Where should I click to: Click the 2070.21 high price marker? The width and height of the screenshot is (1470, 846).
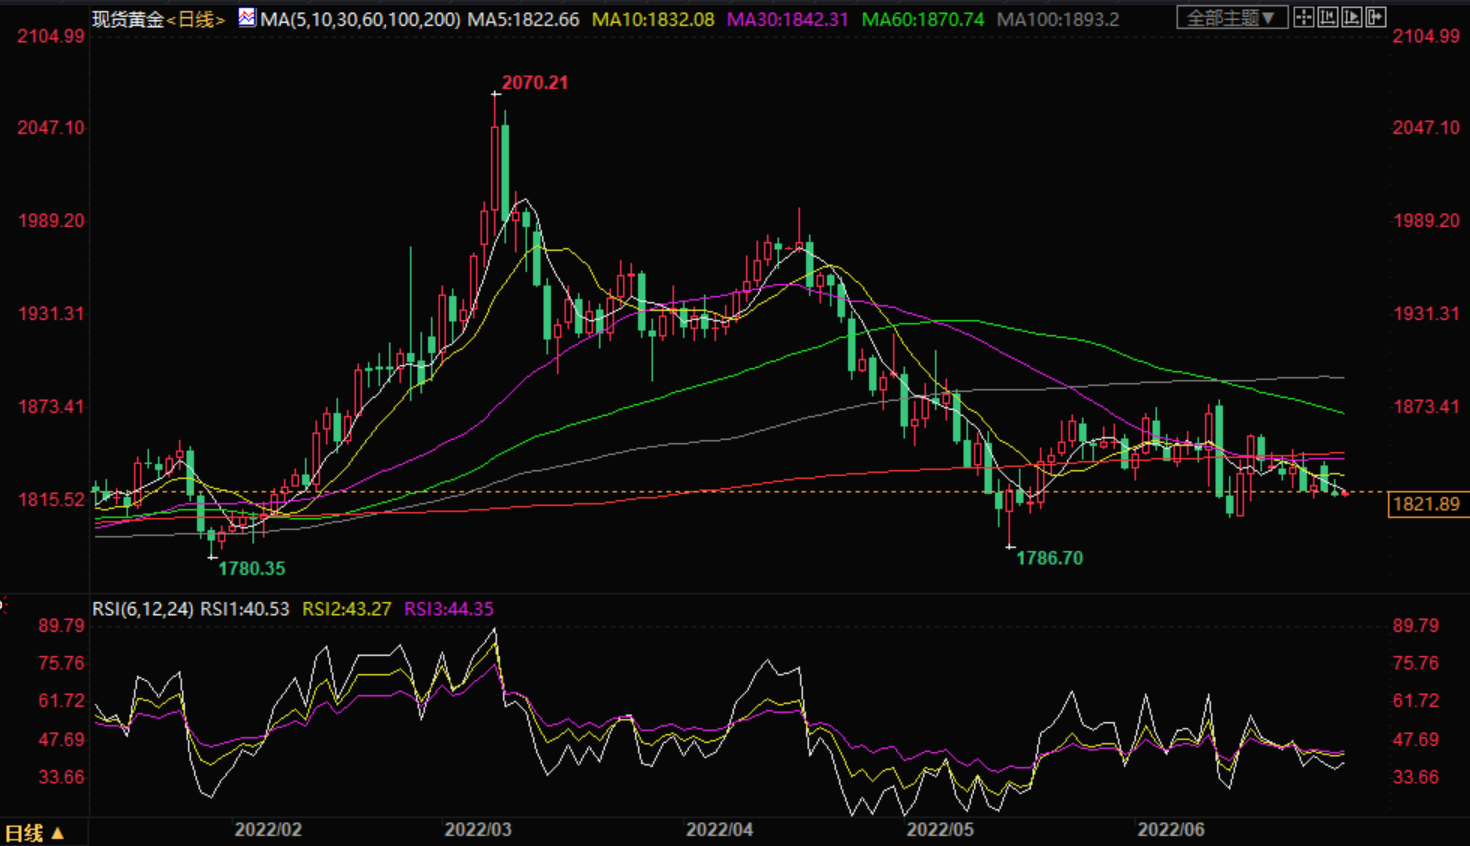(x=535, y=83)
